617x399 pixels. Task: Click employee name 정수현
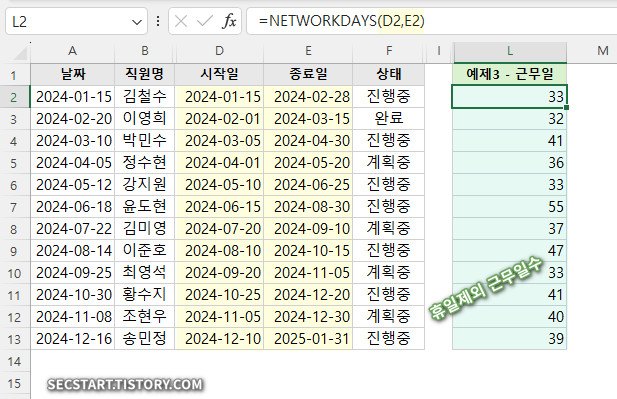click(x=144, y=163)
